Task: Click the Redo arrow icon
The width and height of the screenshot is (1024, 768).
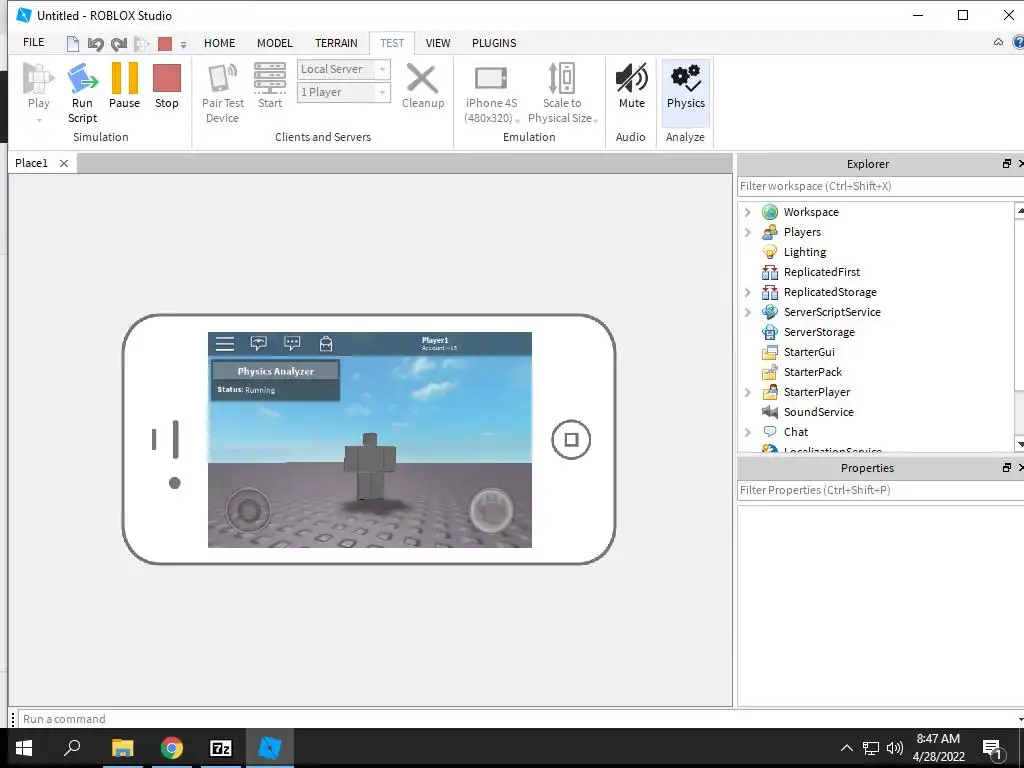Action: [x=118, y=44]
